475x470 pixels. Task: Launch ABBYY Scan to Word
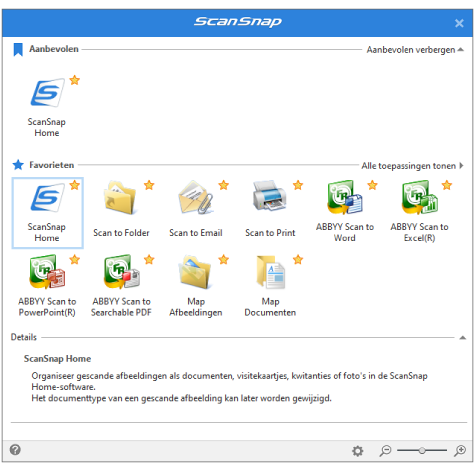pyautogui.click(x=345, y=212)
